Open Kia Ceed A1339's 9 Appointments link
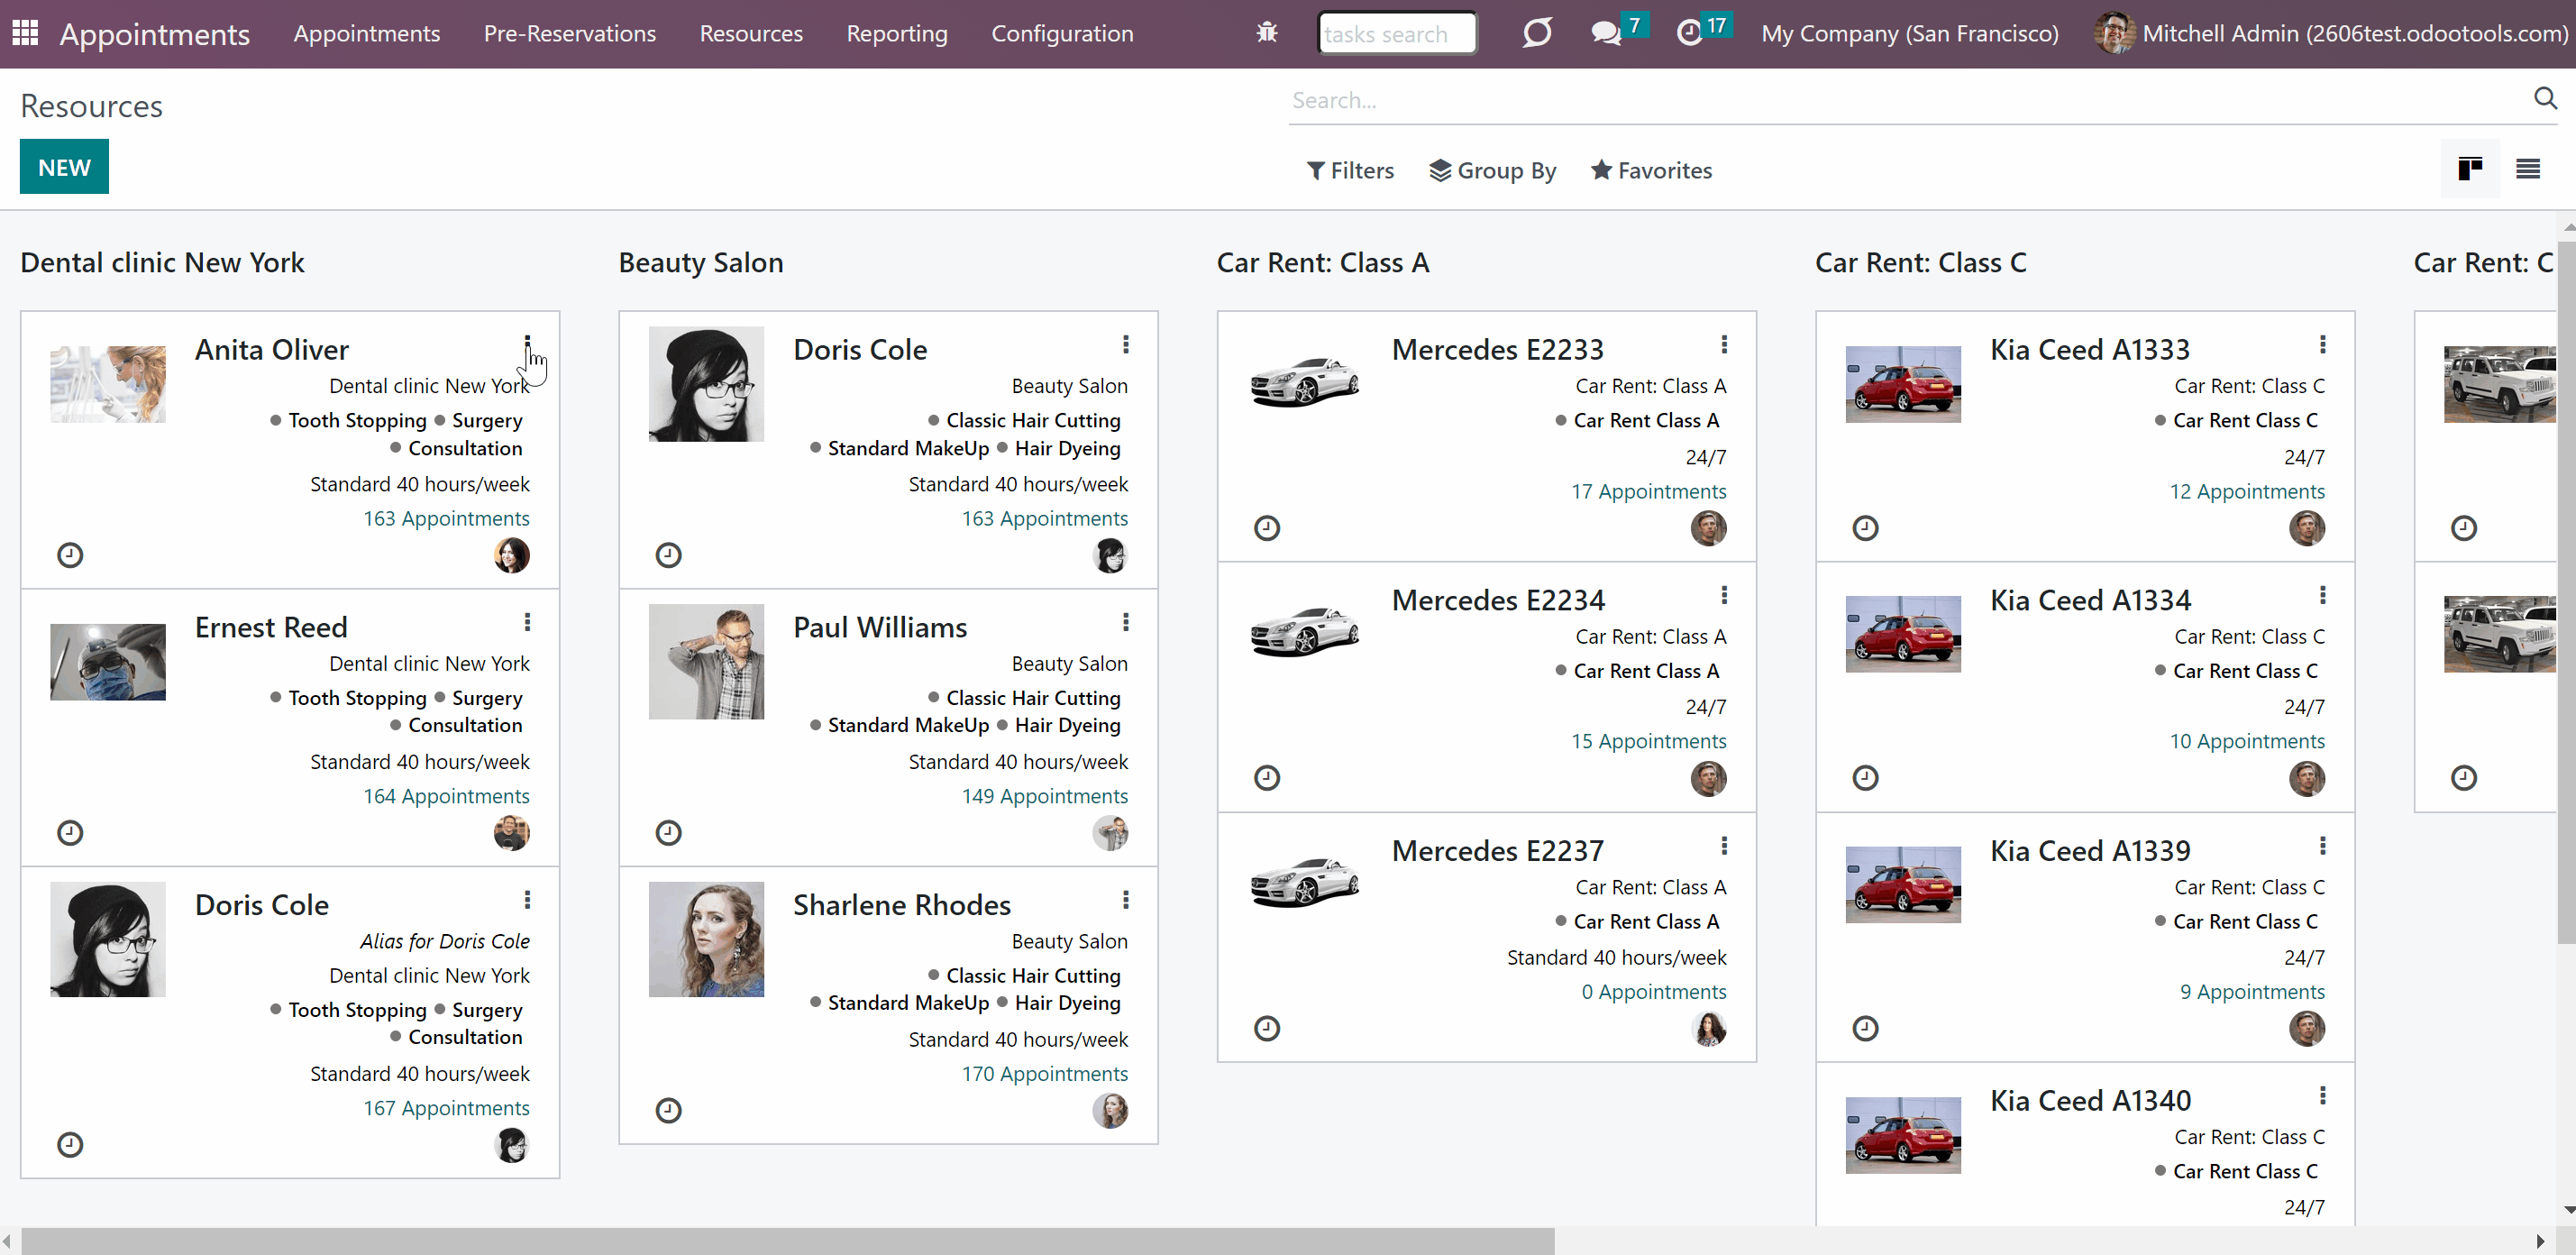2576x1255 pixels. click(2252, 991)
